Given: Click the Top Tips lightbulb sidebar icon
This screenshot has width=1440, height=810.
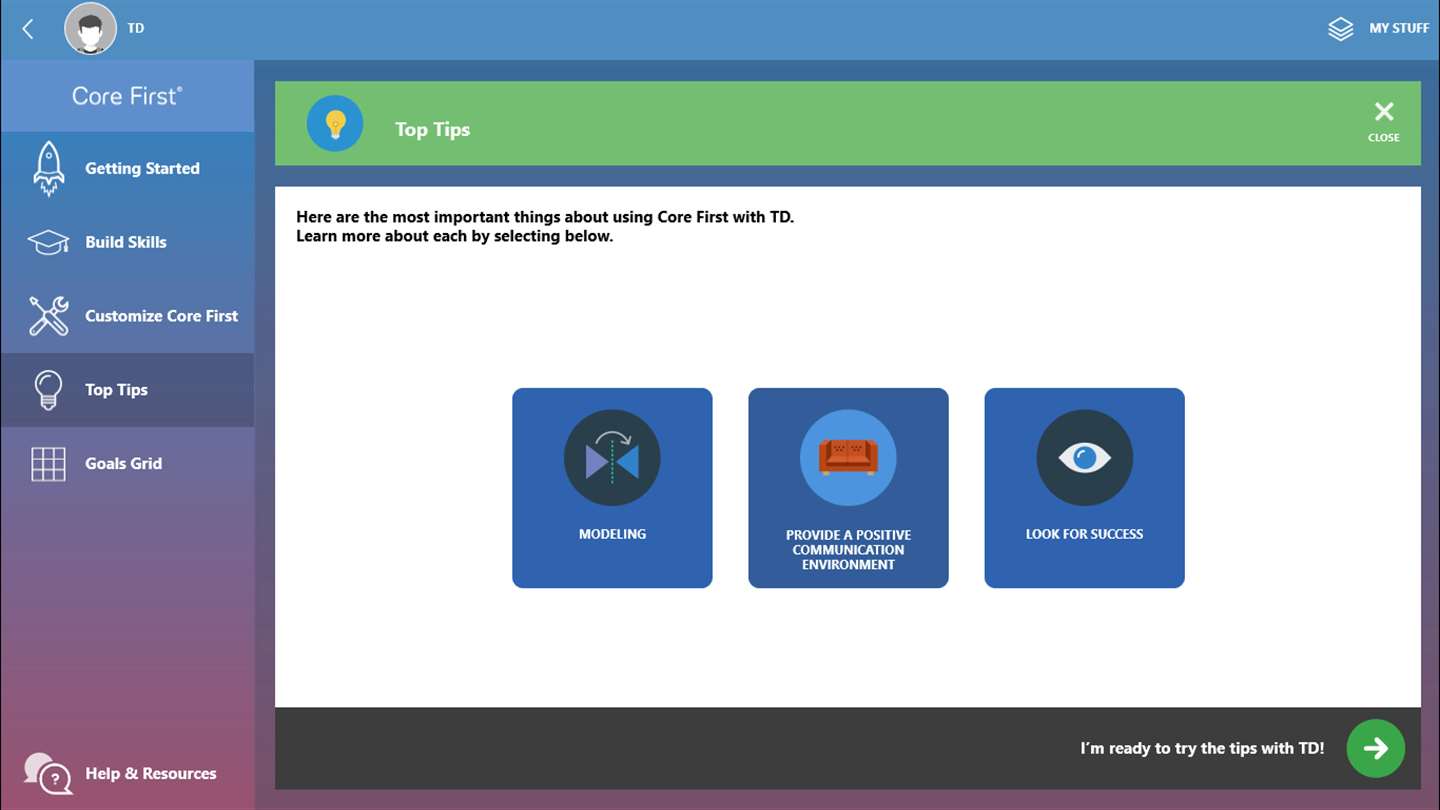Looking at the screenshot, I should tap(48, 390).
